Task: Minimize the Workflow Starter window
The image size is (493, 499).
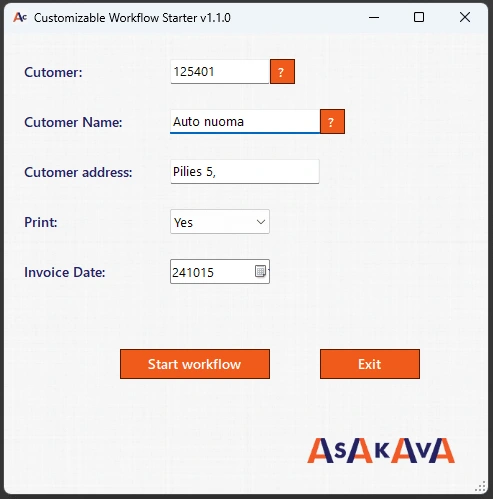Action: tap(374, 17)
